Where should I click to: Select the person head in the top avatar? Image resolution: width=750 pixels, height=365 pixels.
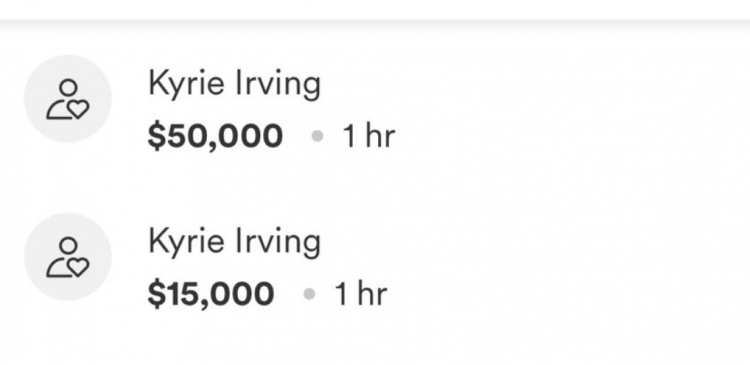68,87
